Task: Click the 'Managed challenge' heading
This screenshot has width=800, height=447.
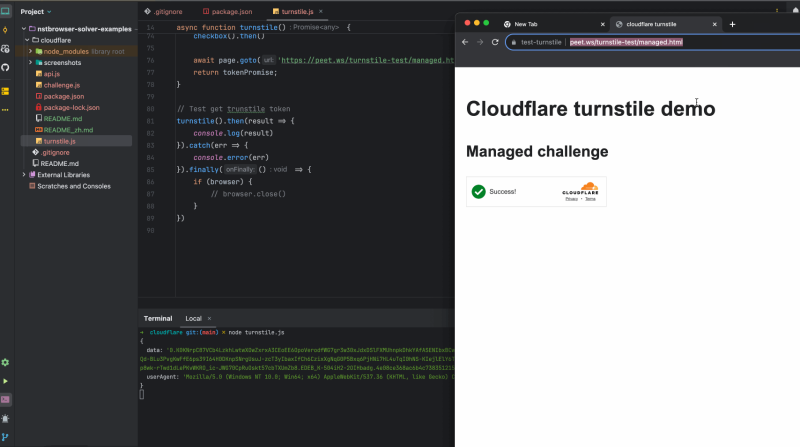Action: 537,152
